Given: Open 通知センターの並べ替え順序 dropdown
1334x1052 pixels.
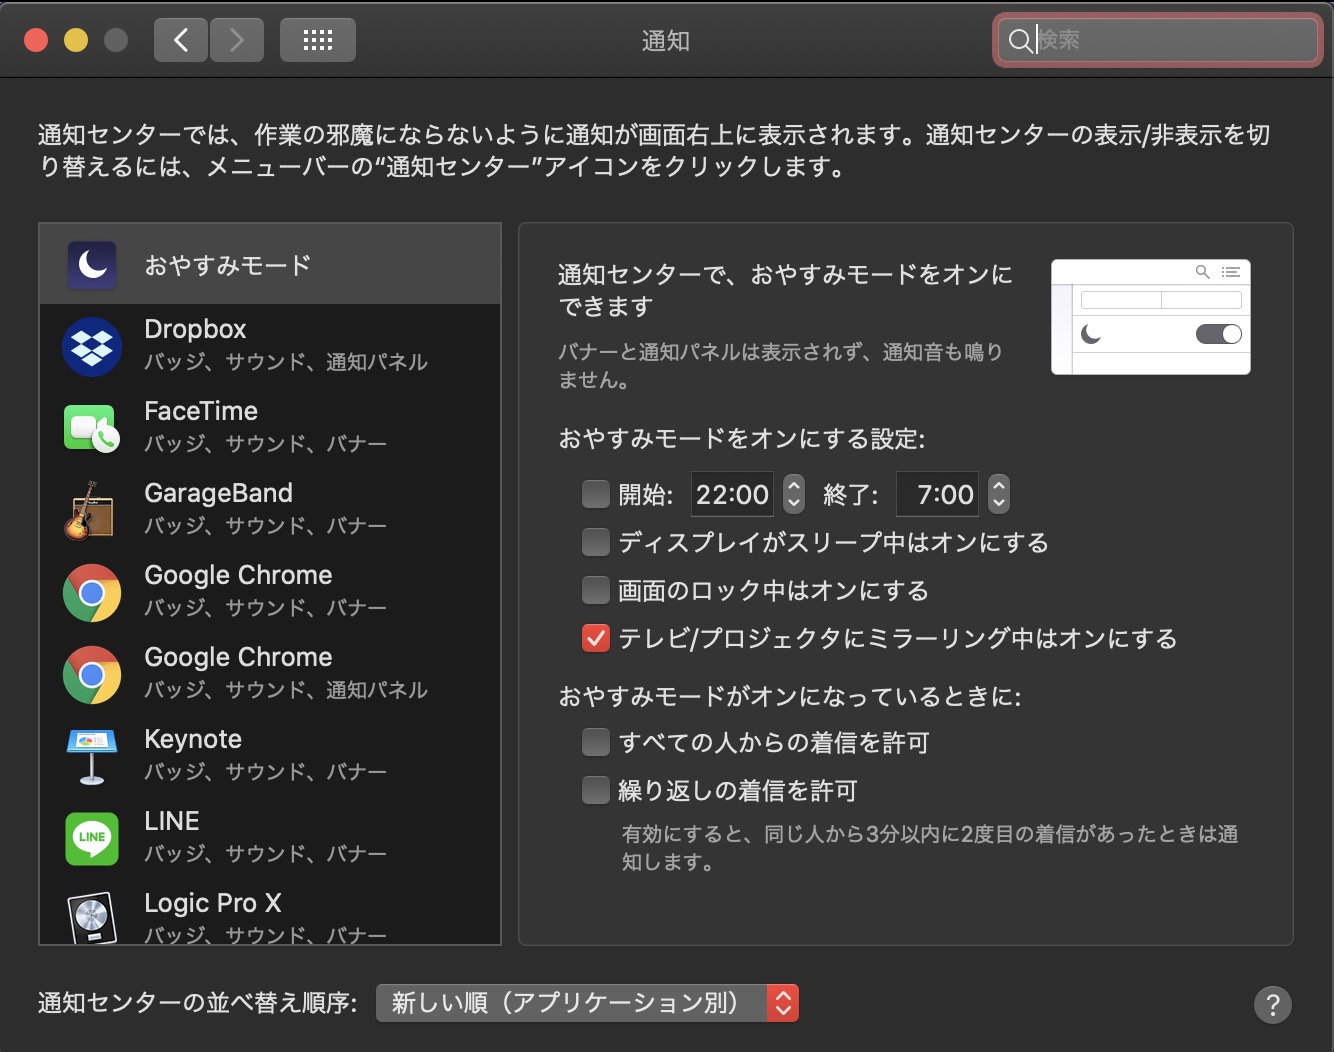Looking at the screenshot, I should coord(587,1003).
